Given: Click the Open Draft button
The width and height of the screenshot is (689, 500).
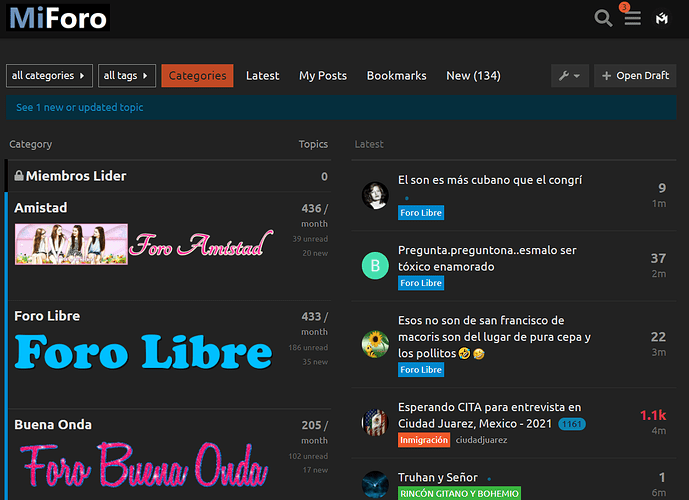Looking at the screenshot, I should tap(635, 76).
